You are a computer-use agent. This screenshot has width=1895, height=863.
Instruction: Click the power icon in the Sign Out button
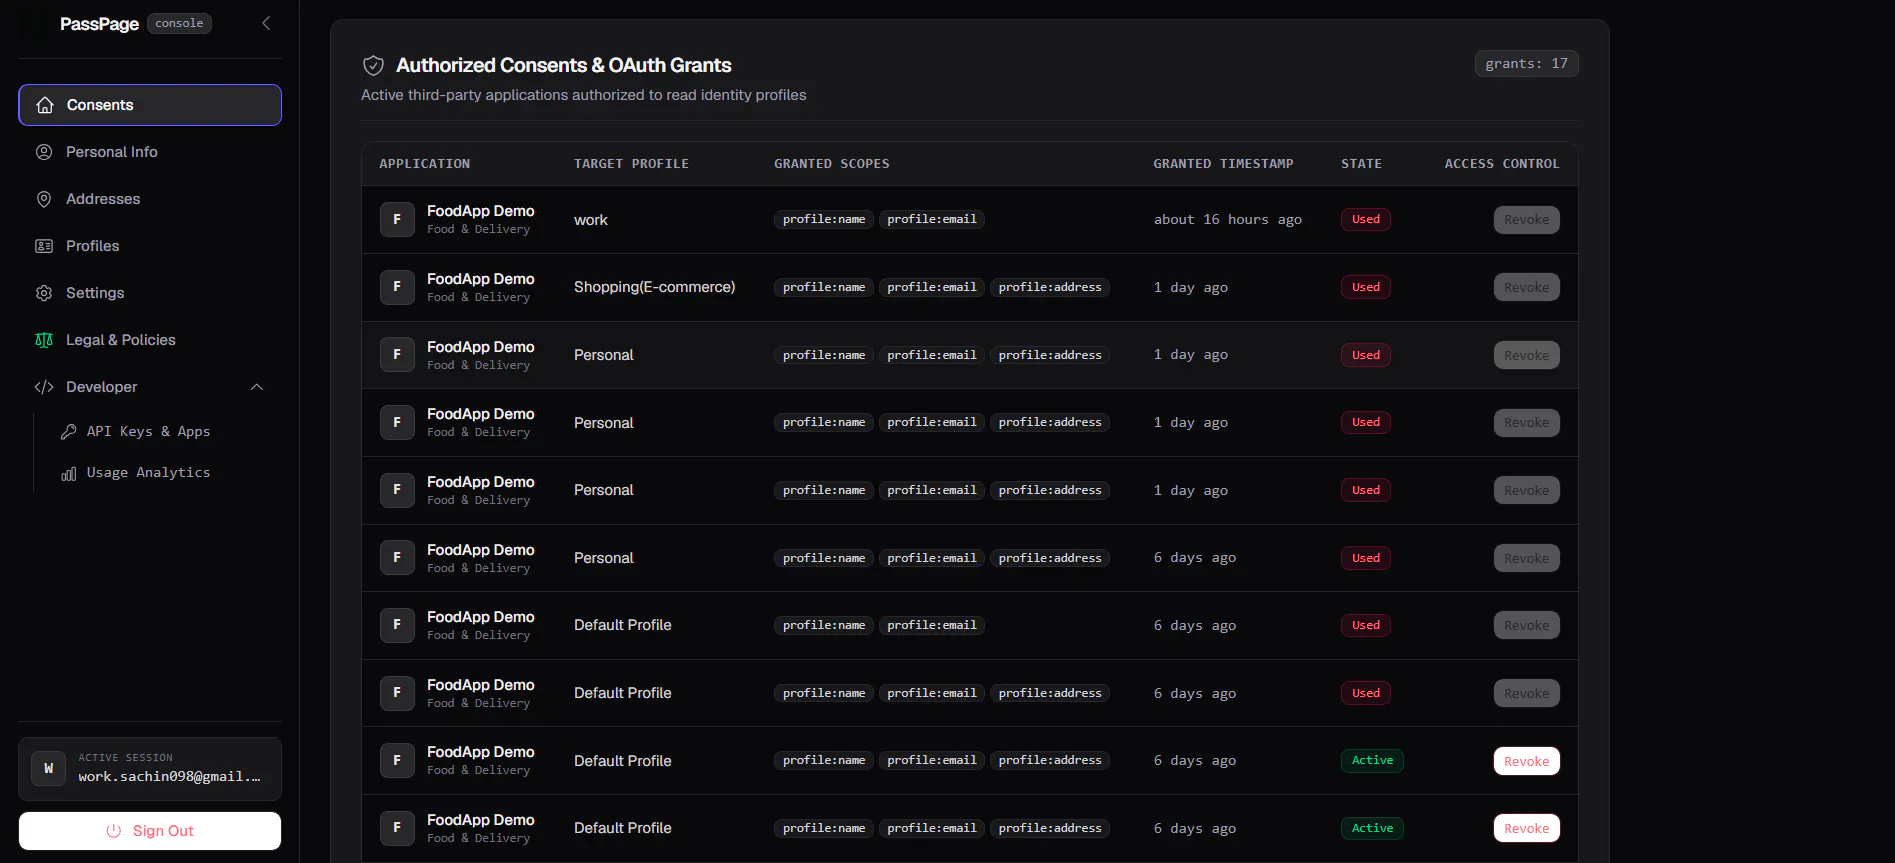click(114, 831)
